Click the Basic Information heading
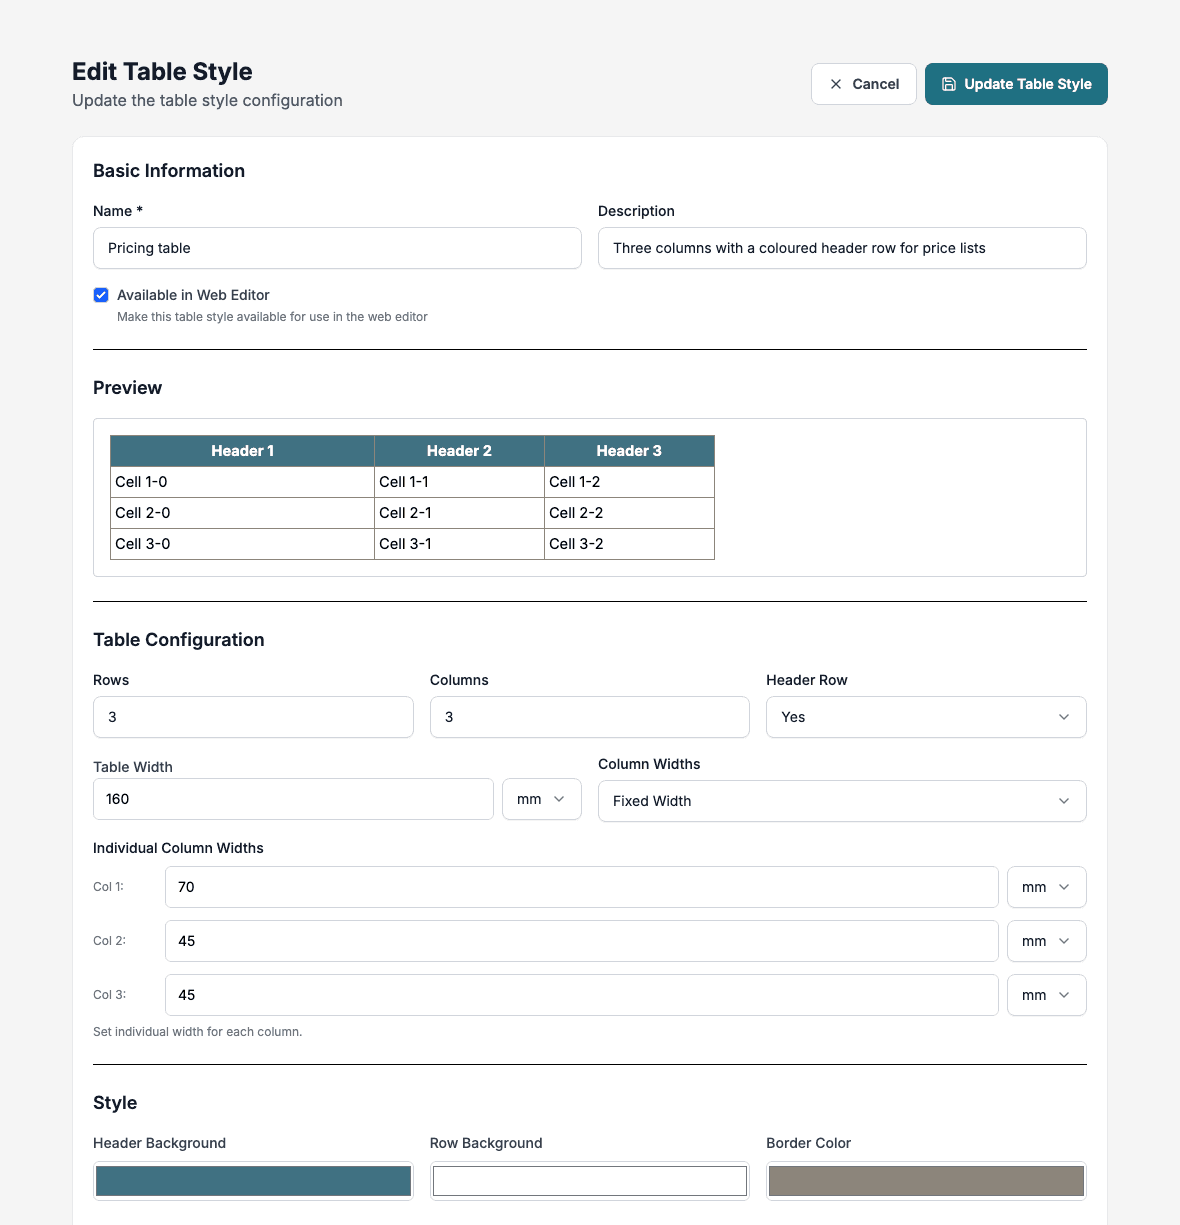Image resolution: width=1180 pixels, height=1225 pixels. 169,171
